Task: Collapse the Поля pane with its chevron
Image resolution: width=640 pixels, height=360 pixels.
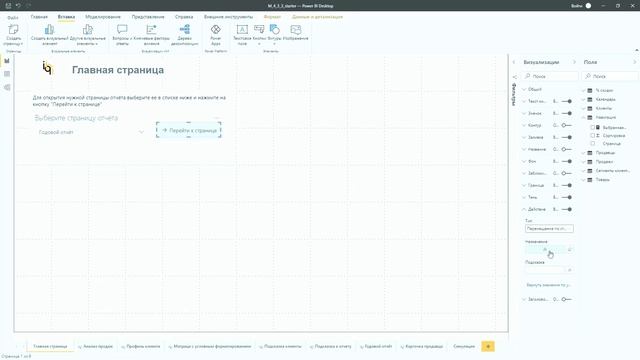Action: point(635,62)
